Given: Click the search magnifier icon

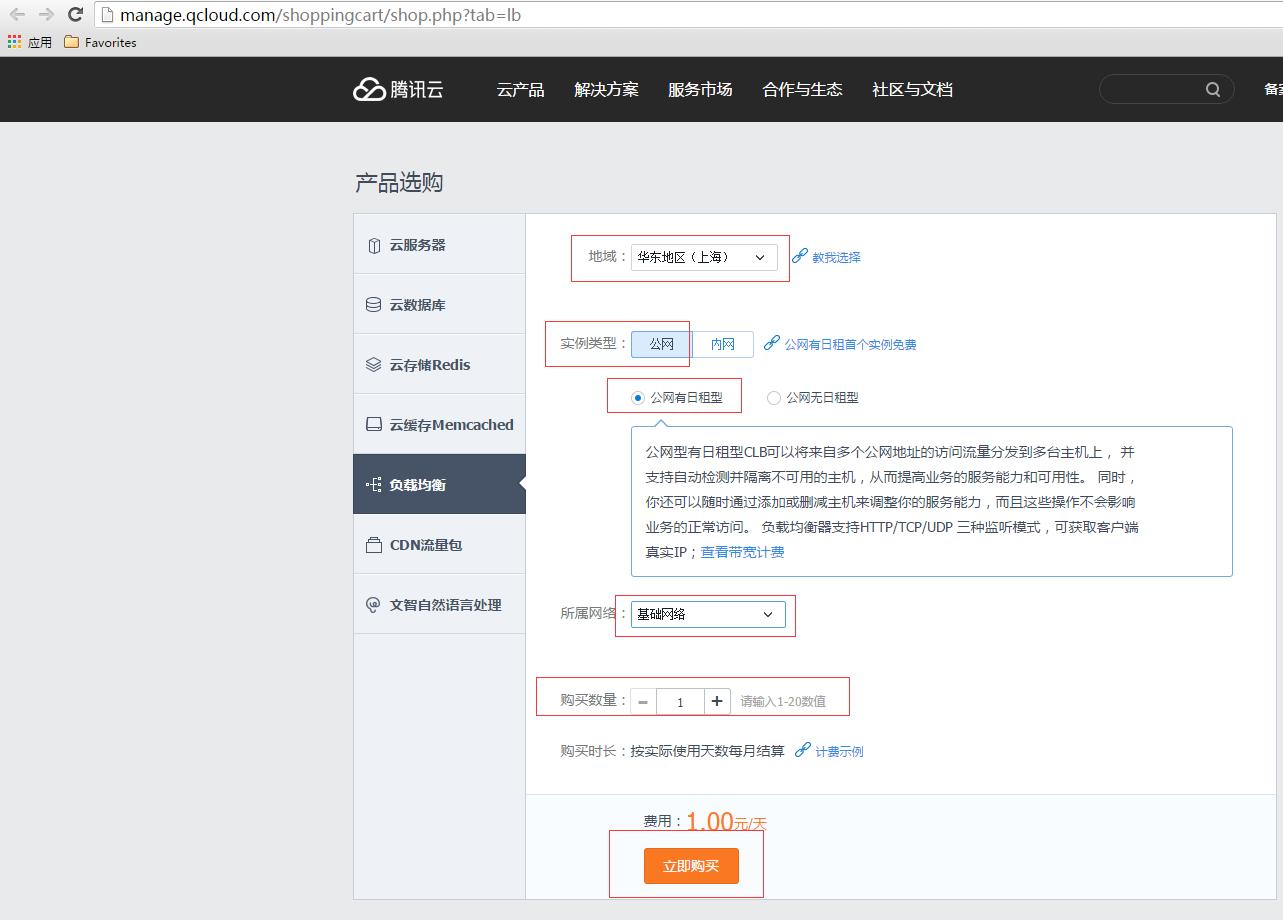Looking at the screenshot, I should click(x=1213, y=89).
